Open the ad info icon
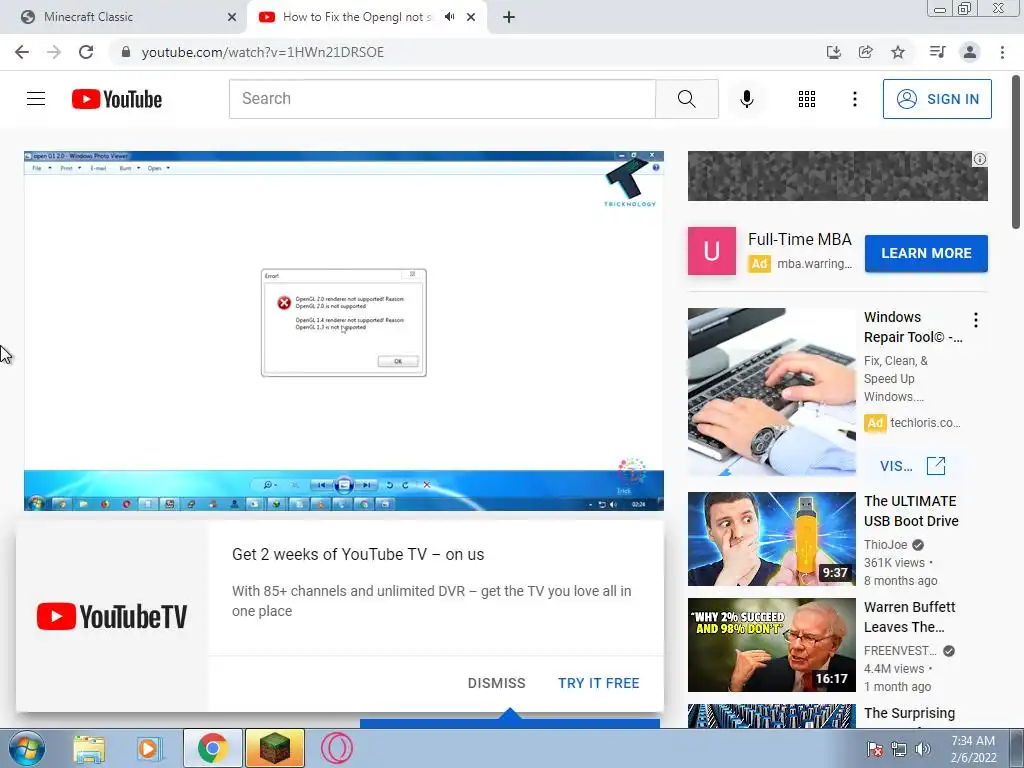 (x=980, y=159)
